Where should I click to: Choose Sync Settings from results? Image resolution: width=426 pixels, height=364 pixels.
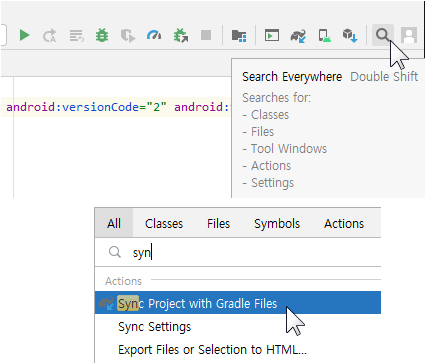point(155,327)
